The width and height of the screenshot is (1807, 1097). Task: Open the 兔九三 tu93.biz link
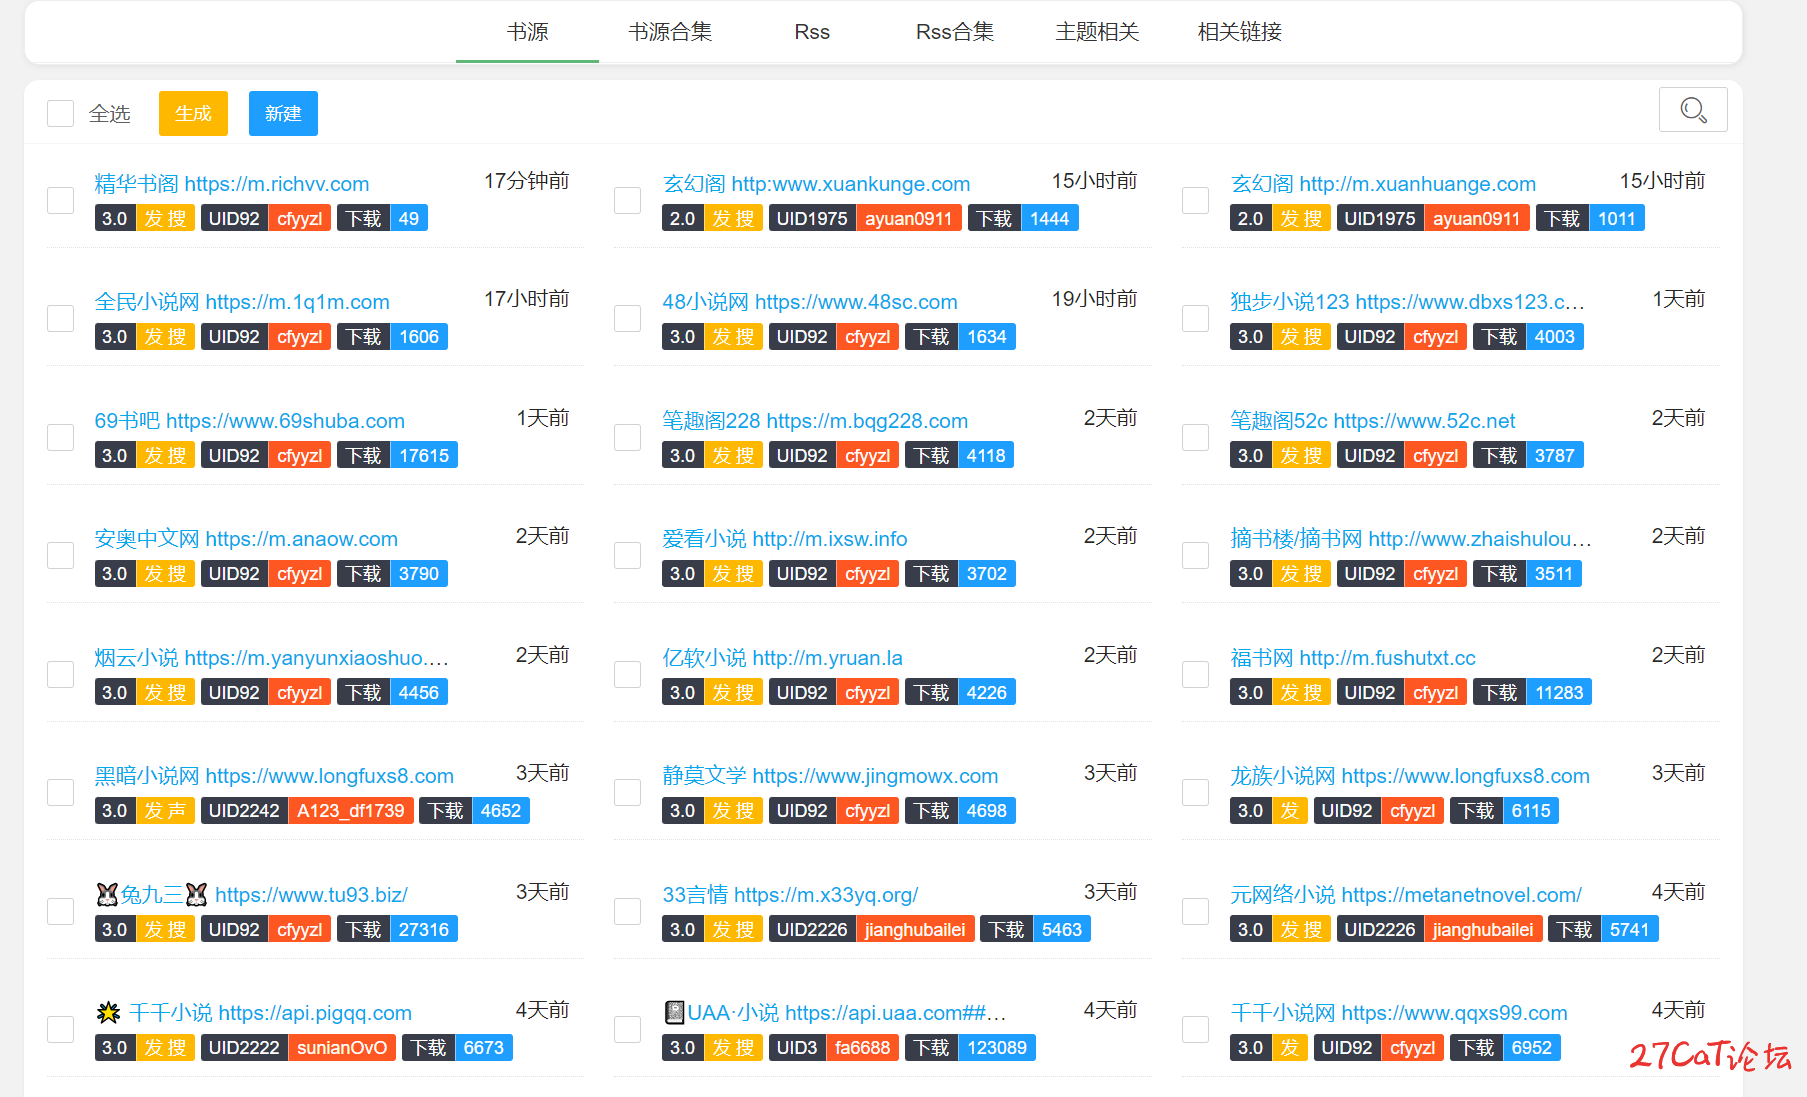[251, 895]
